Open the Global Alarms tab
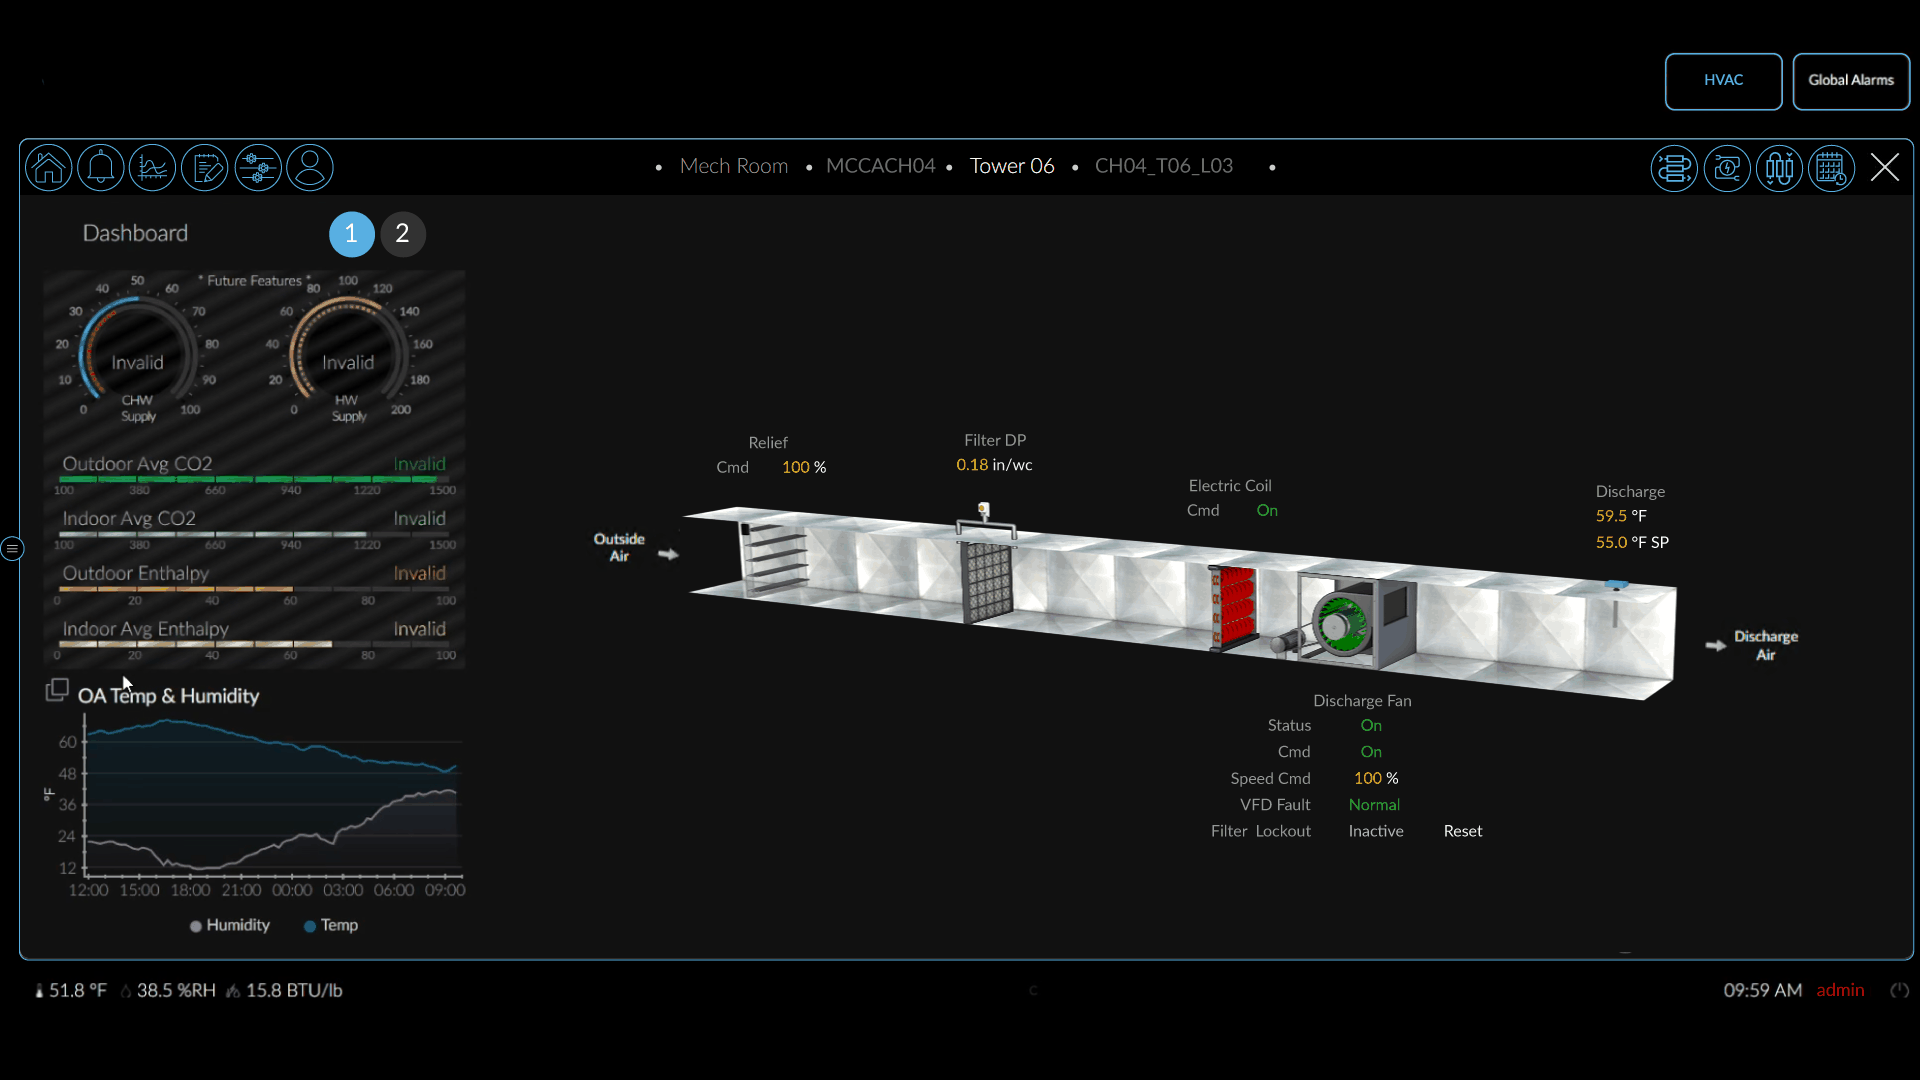1920x1080 pixels. (x=1851, y=81)
